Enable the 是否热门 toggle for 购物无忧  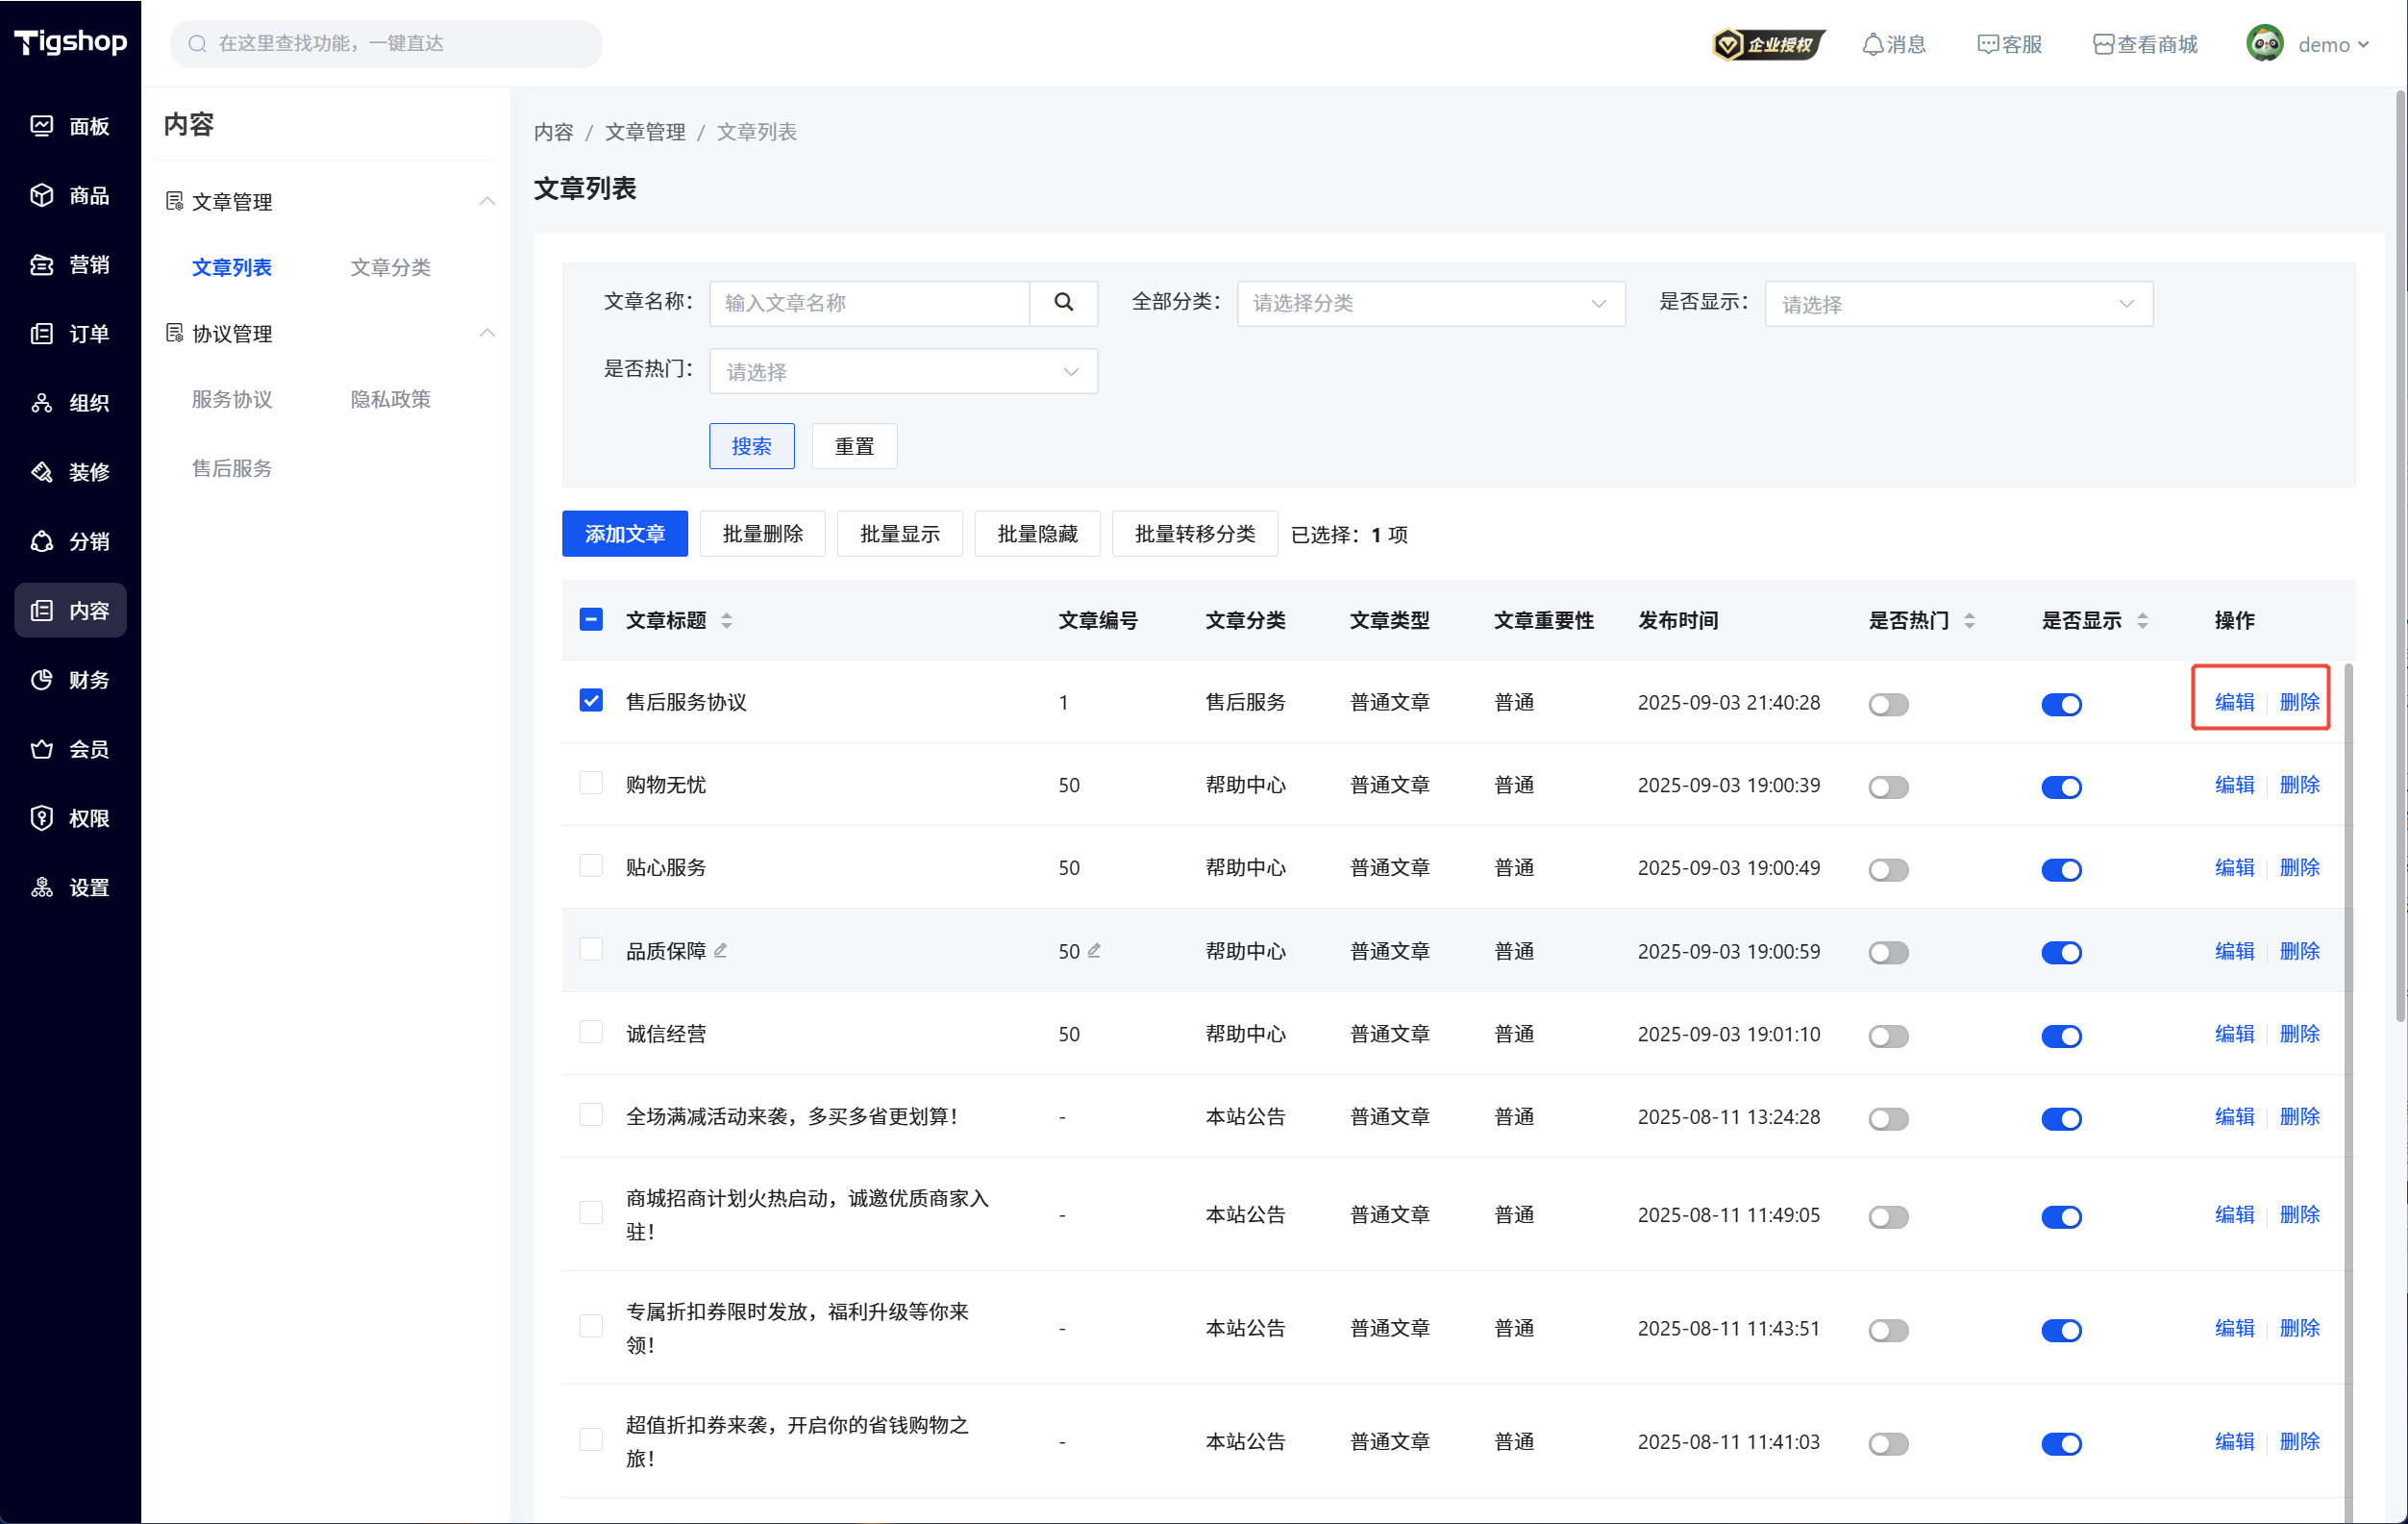click(1888, 787)
